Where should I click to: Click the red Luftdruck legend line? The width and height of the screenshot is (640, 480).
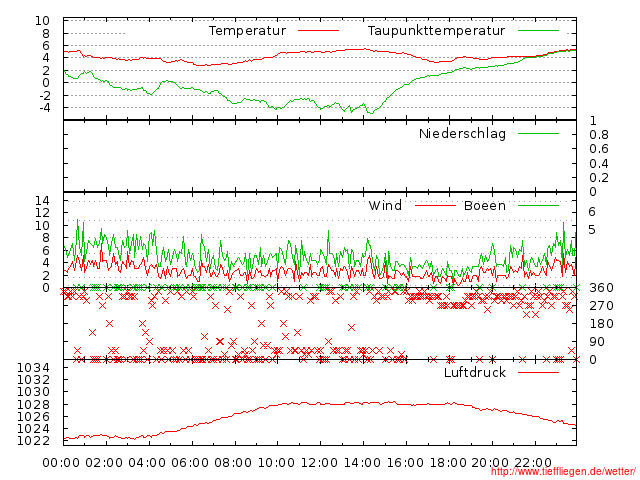click(538, 372)
